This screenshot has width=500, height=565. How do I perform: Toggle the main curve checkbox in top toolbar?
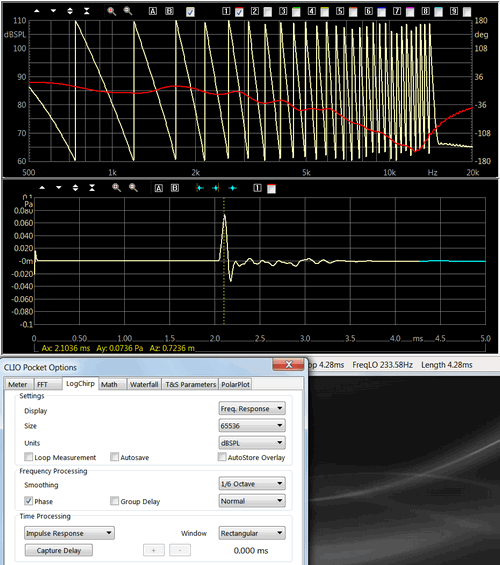[190, 12]
